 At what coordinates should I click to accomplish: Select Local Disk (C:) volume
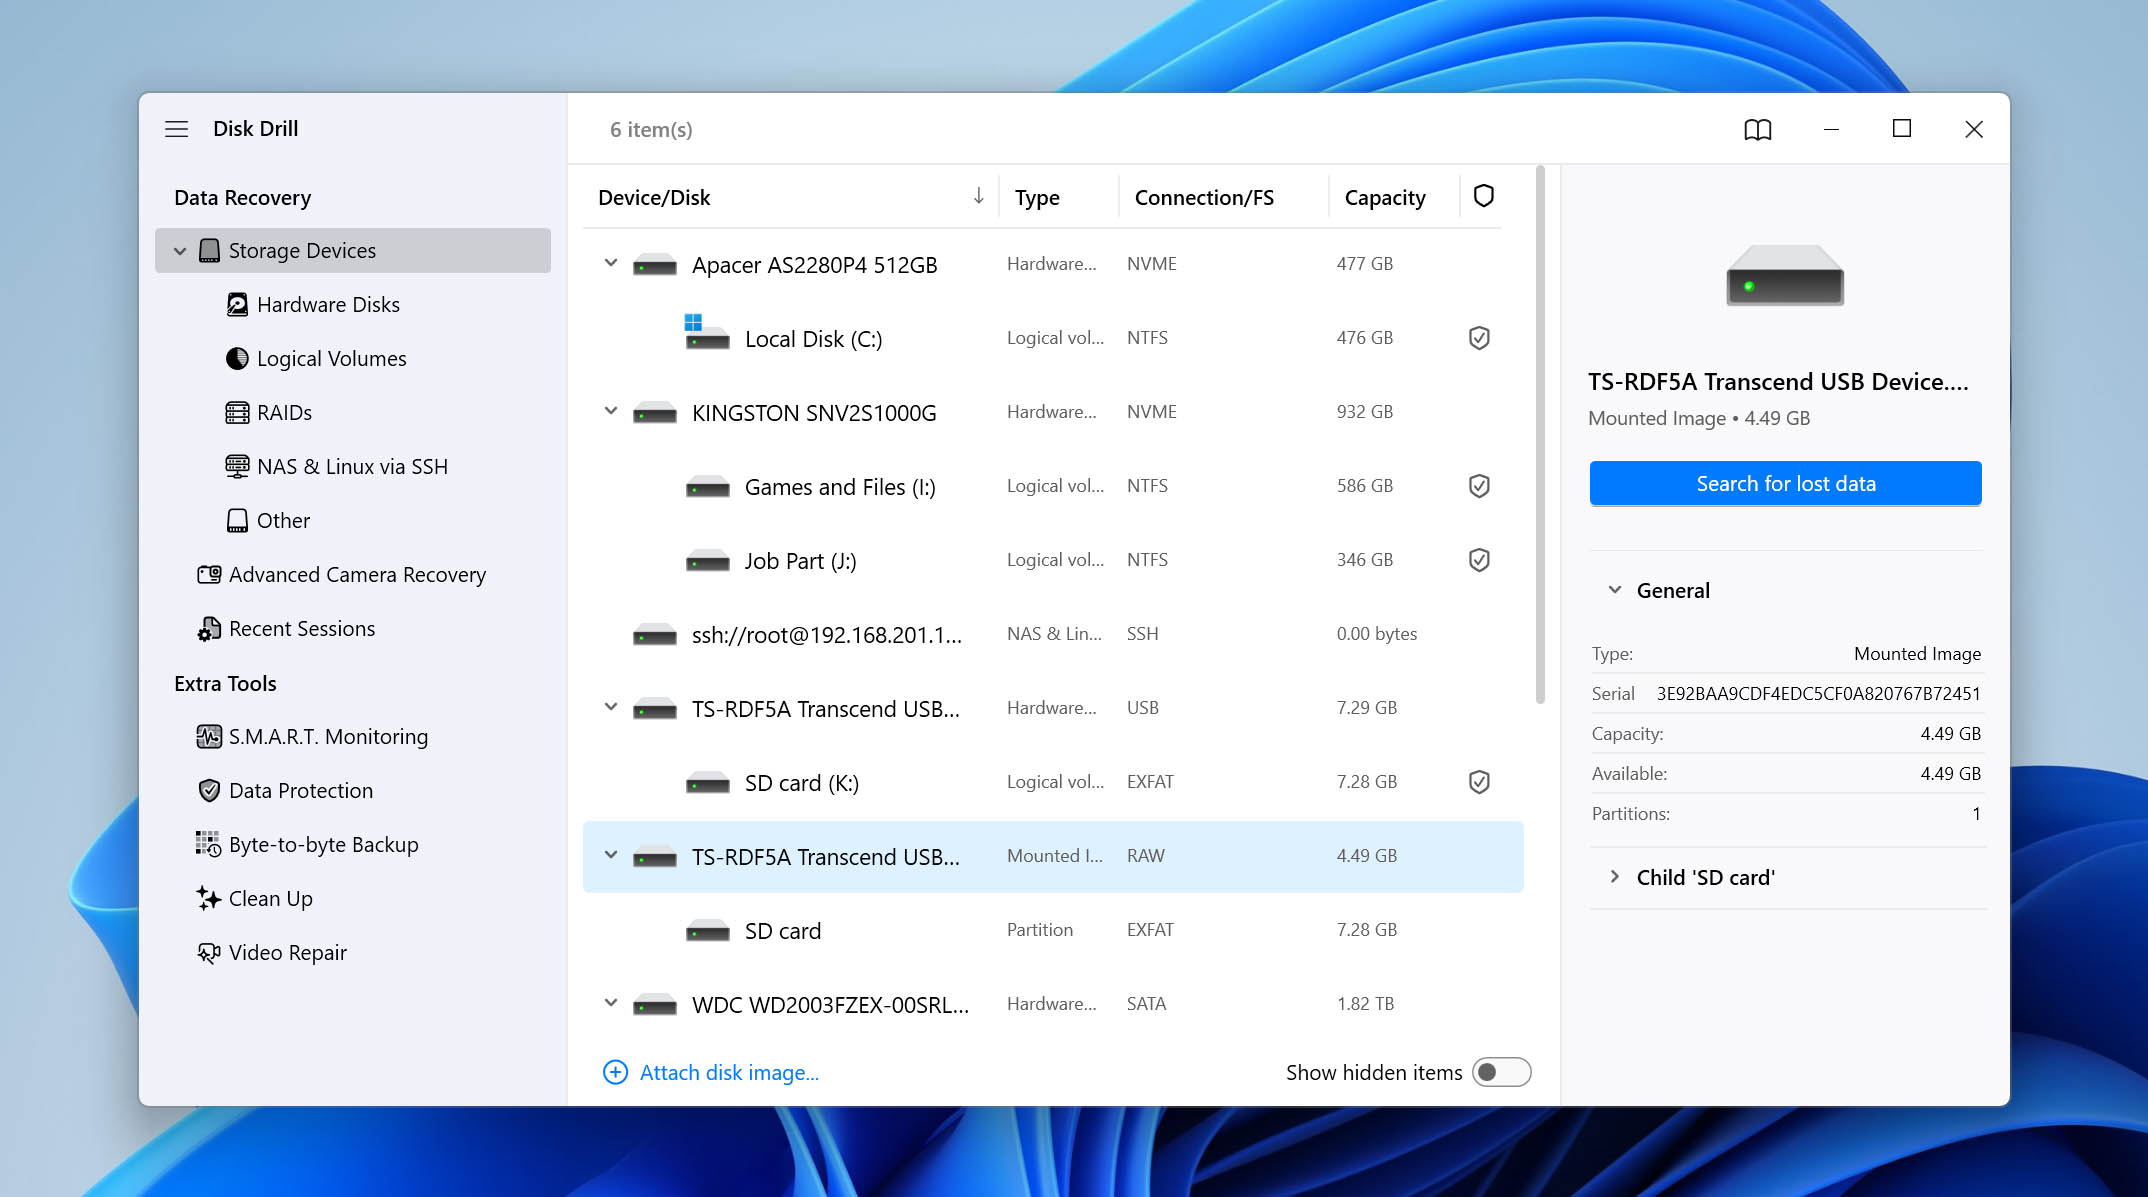click(1053, 338)
